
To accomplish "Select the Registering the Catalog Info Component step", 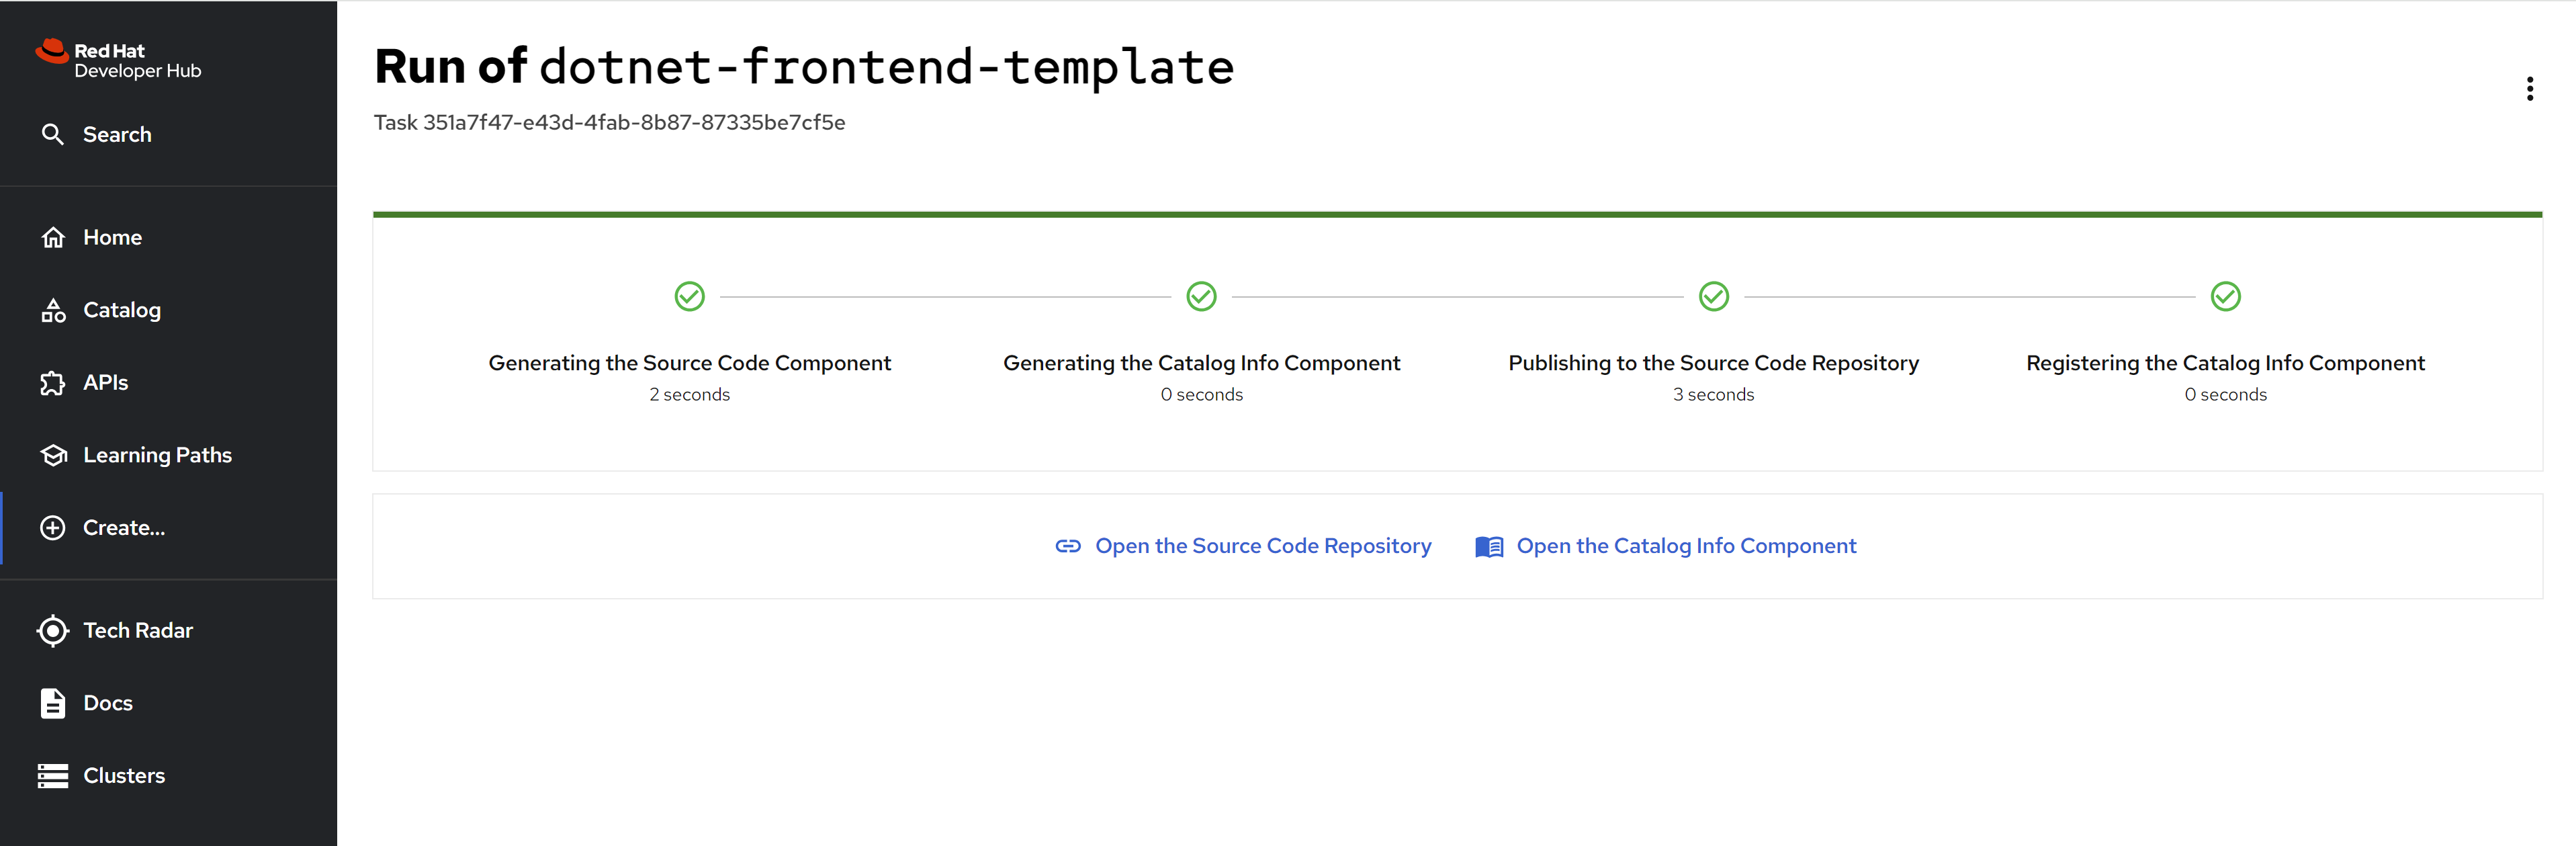I will point(2225,363).
